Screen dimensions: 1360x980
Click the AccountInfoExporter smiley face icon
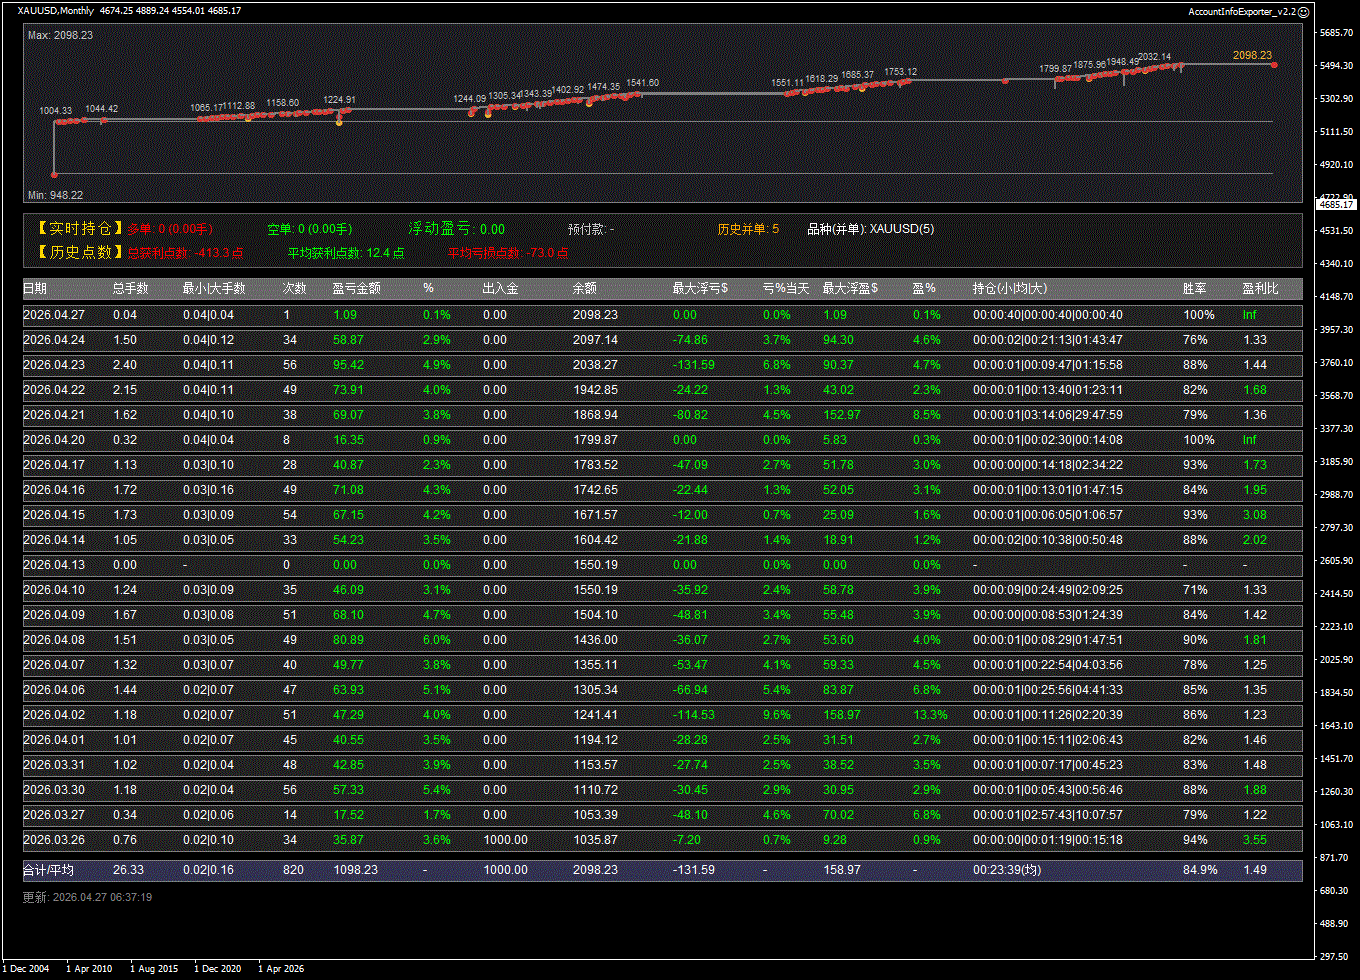pos(1303,11)
